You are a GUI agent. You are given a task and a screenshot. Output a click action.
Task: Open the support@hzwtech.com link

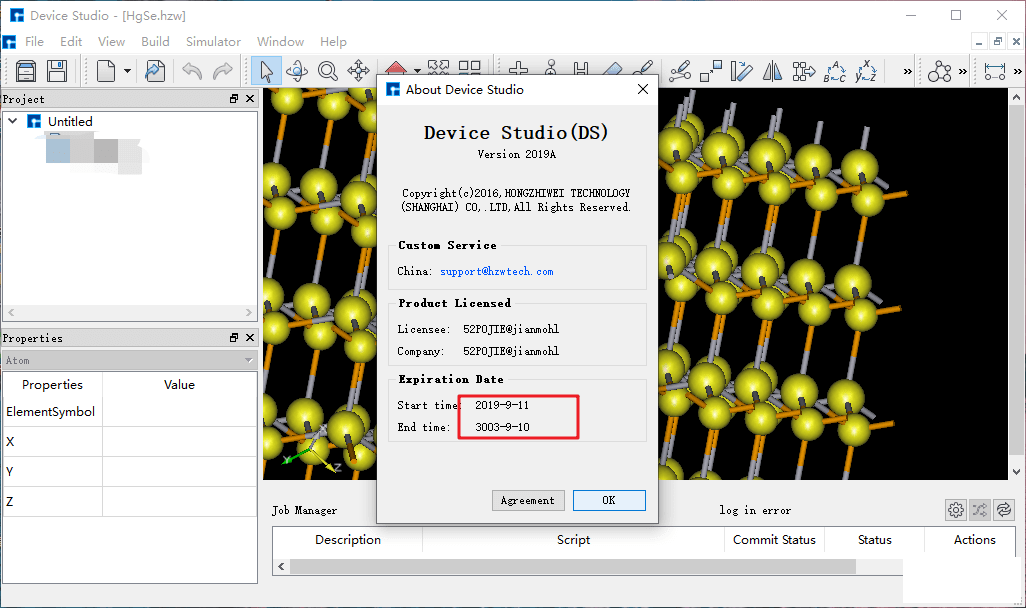(x=497, y=272)
